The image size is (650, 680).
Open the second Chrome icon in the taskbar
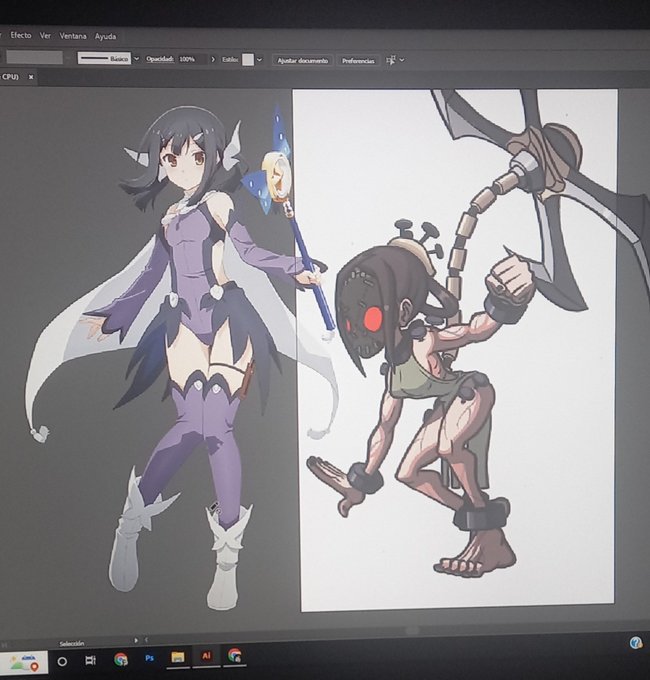235,656
